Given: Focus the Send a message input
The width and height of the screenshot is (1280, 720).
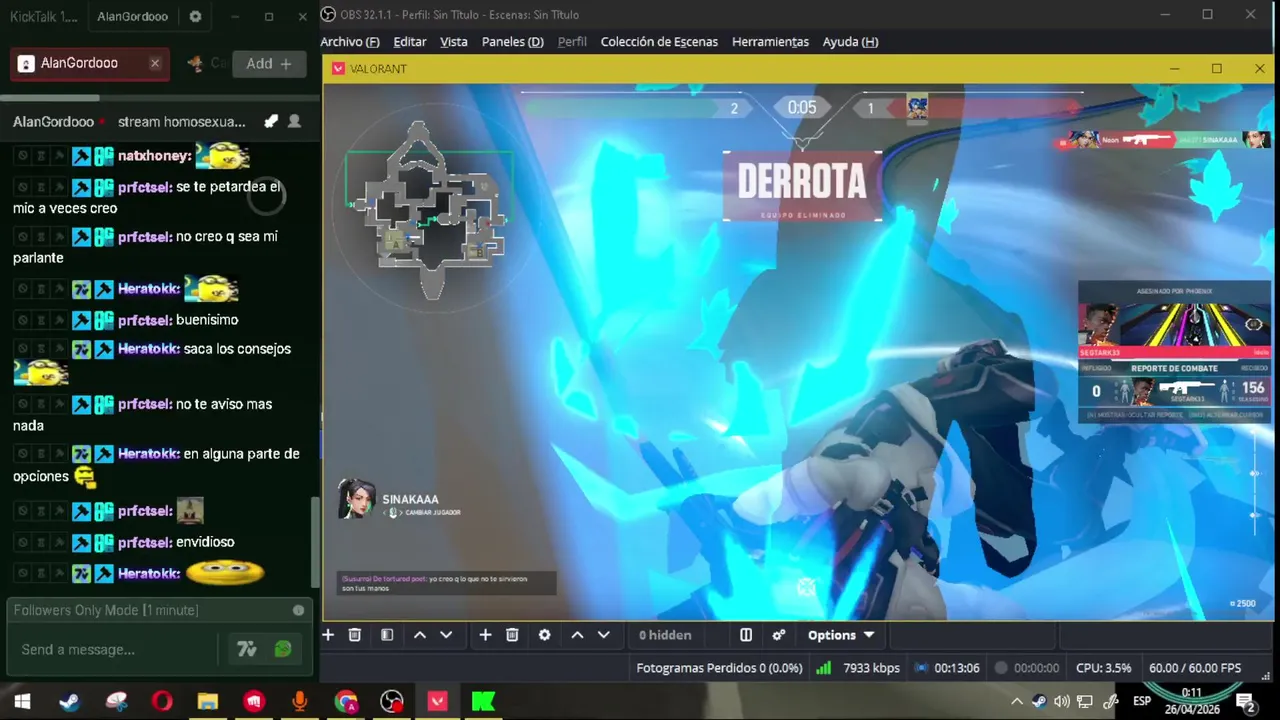Looking at the screenshot, I should [x=115, y=650].
